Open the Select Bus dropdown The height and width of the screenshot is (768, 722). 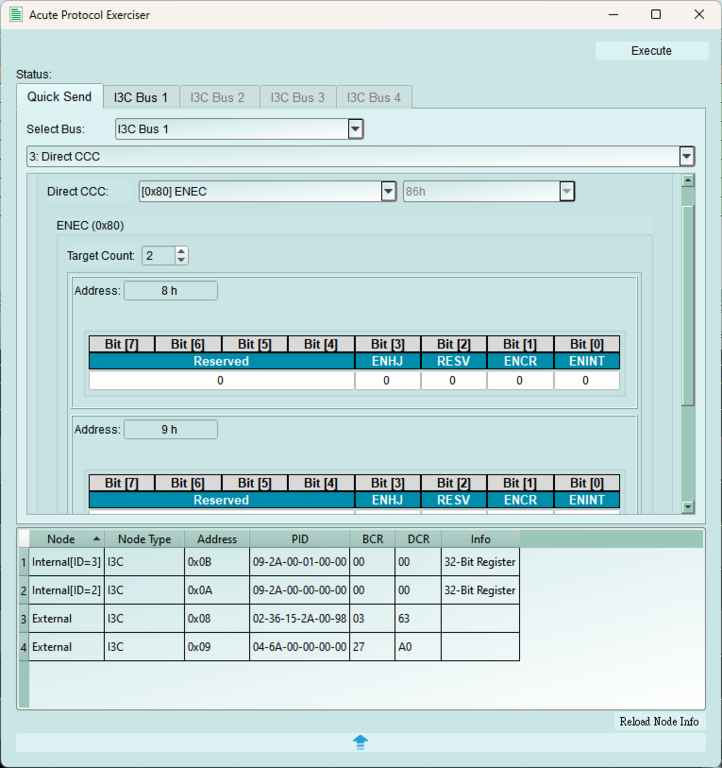355,129
